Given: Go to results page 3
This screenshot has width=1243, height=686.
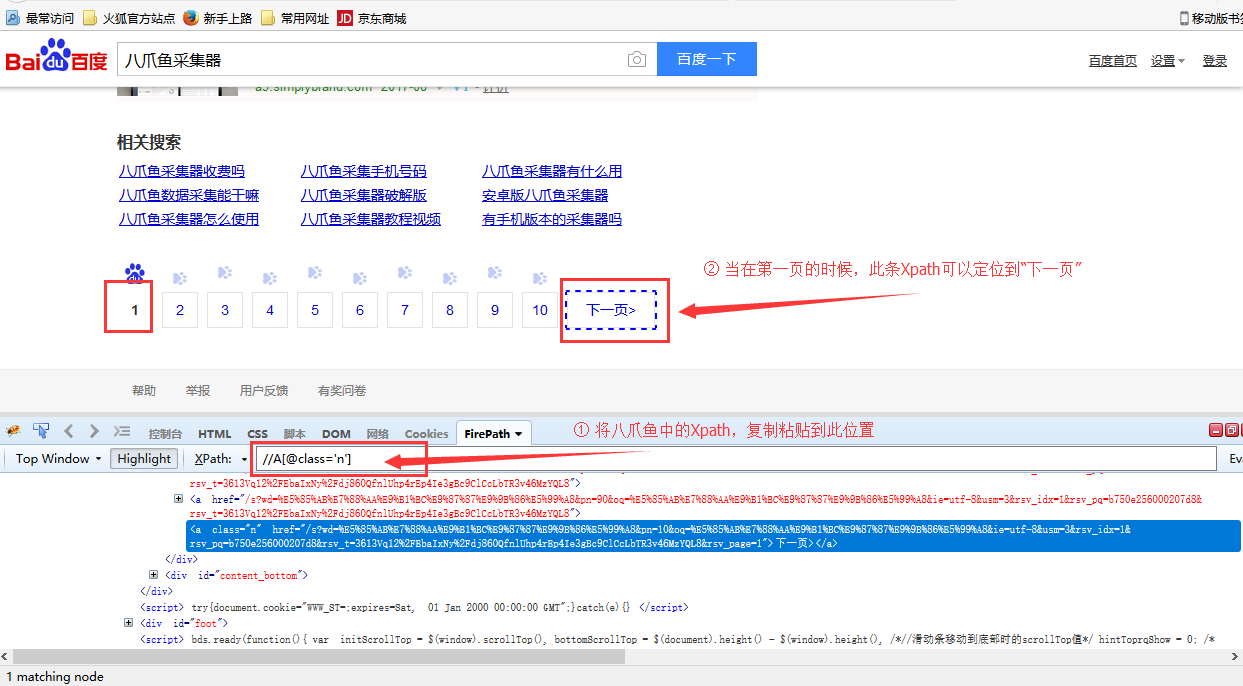Looking at the screenshot, I should click(225, 310).
